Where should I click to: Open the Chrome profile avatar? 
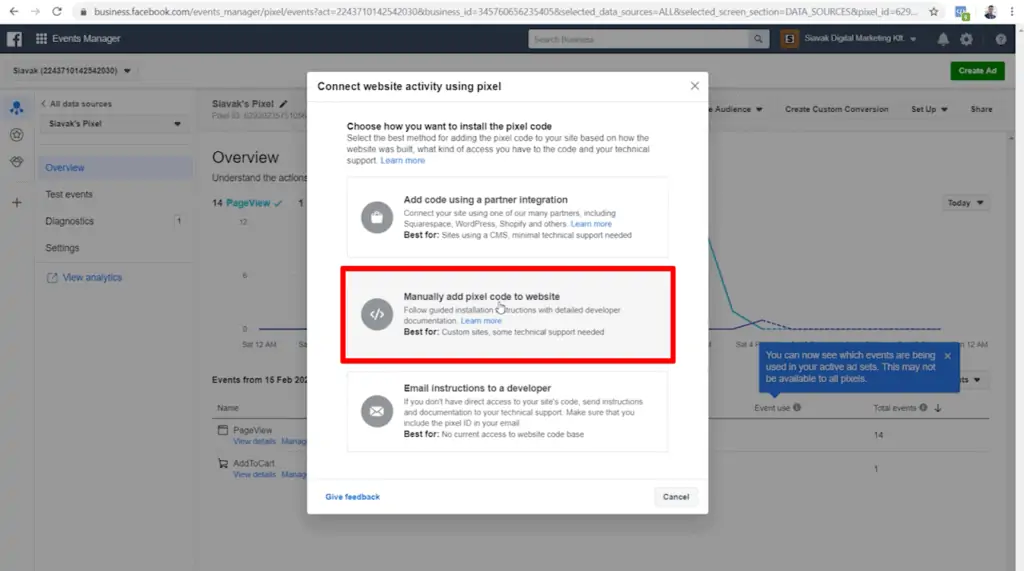pyautogui.click(x=990, y=12)
